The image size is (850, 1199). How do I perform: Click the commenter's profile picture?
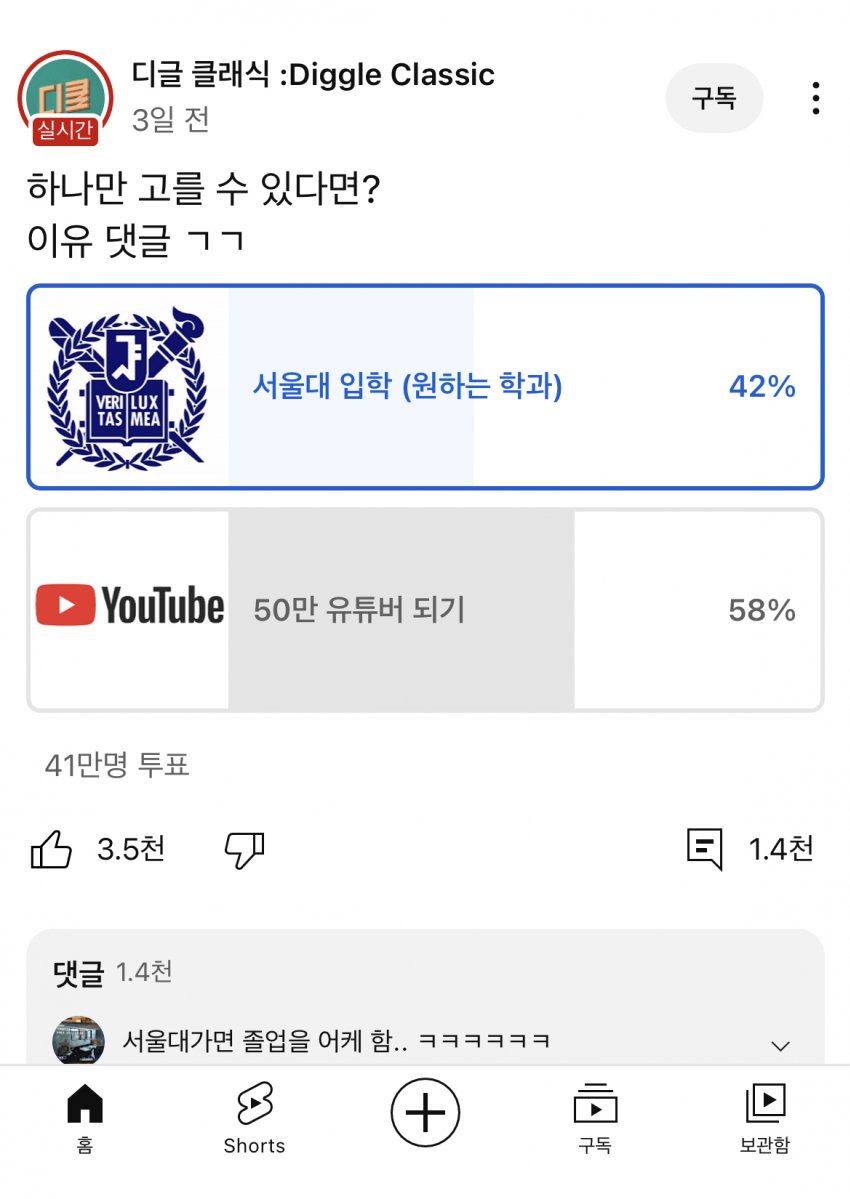point(78,1041)
